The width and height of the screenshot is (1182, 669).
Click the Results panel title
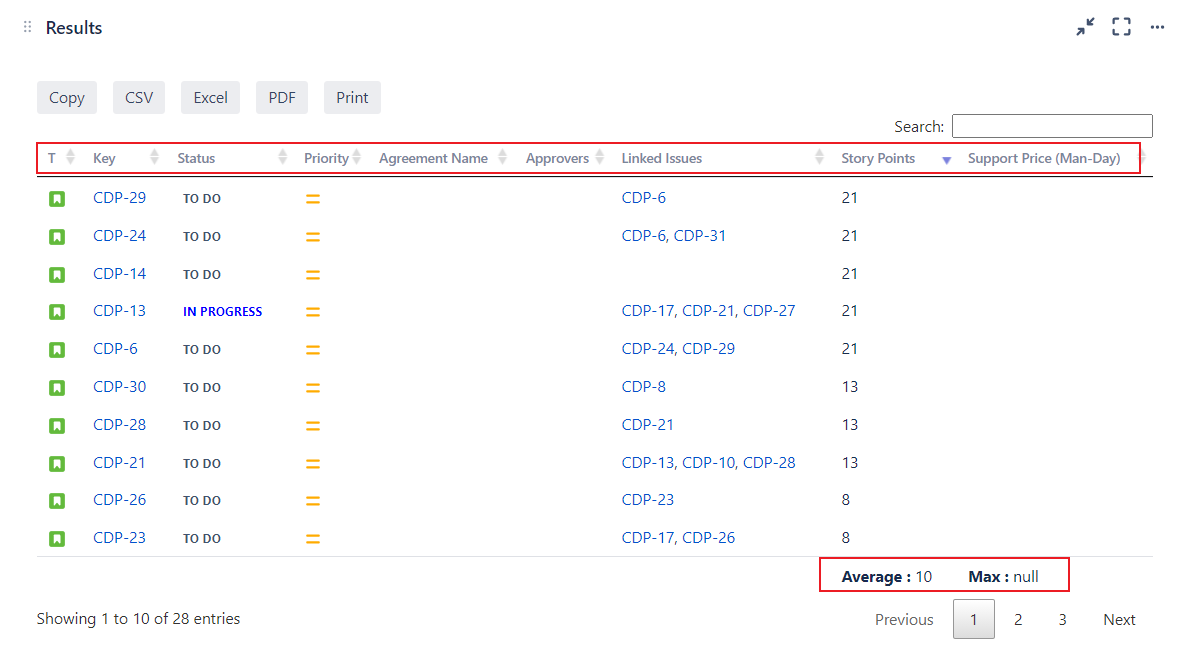74,28
